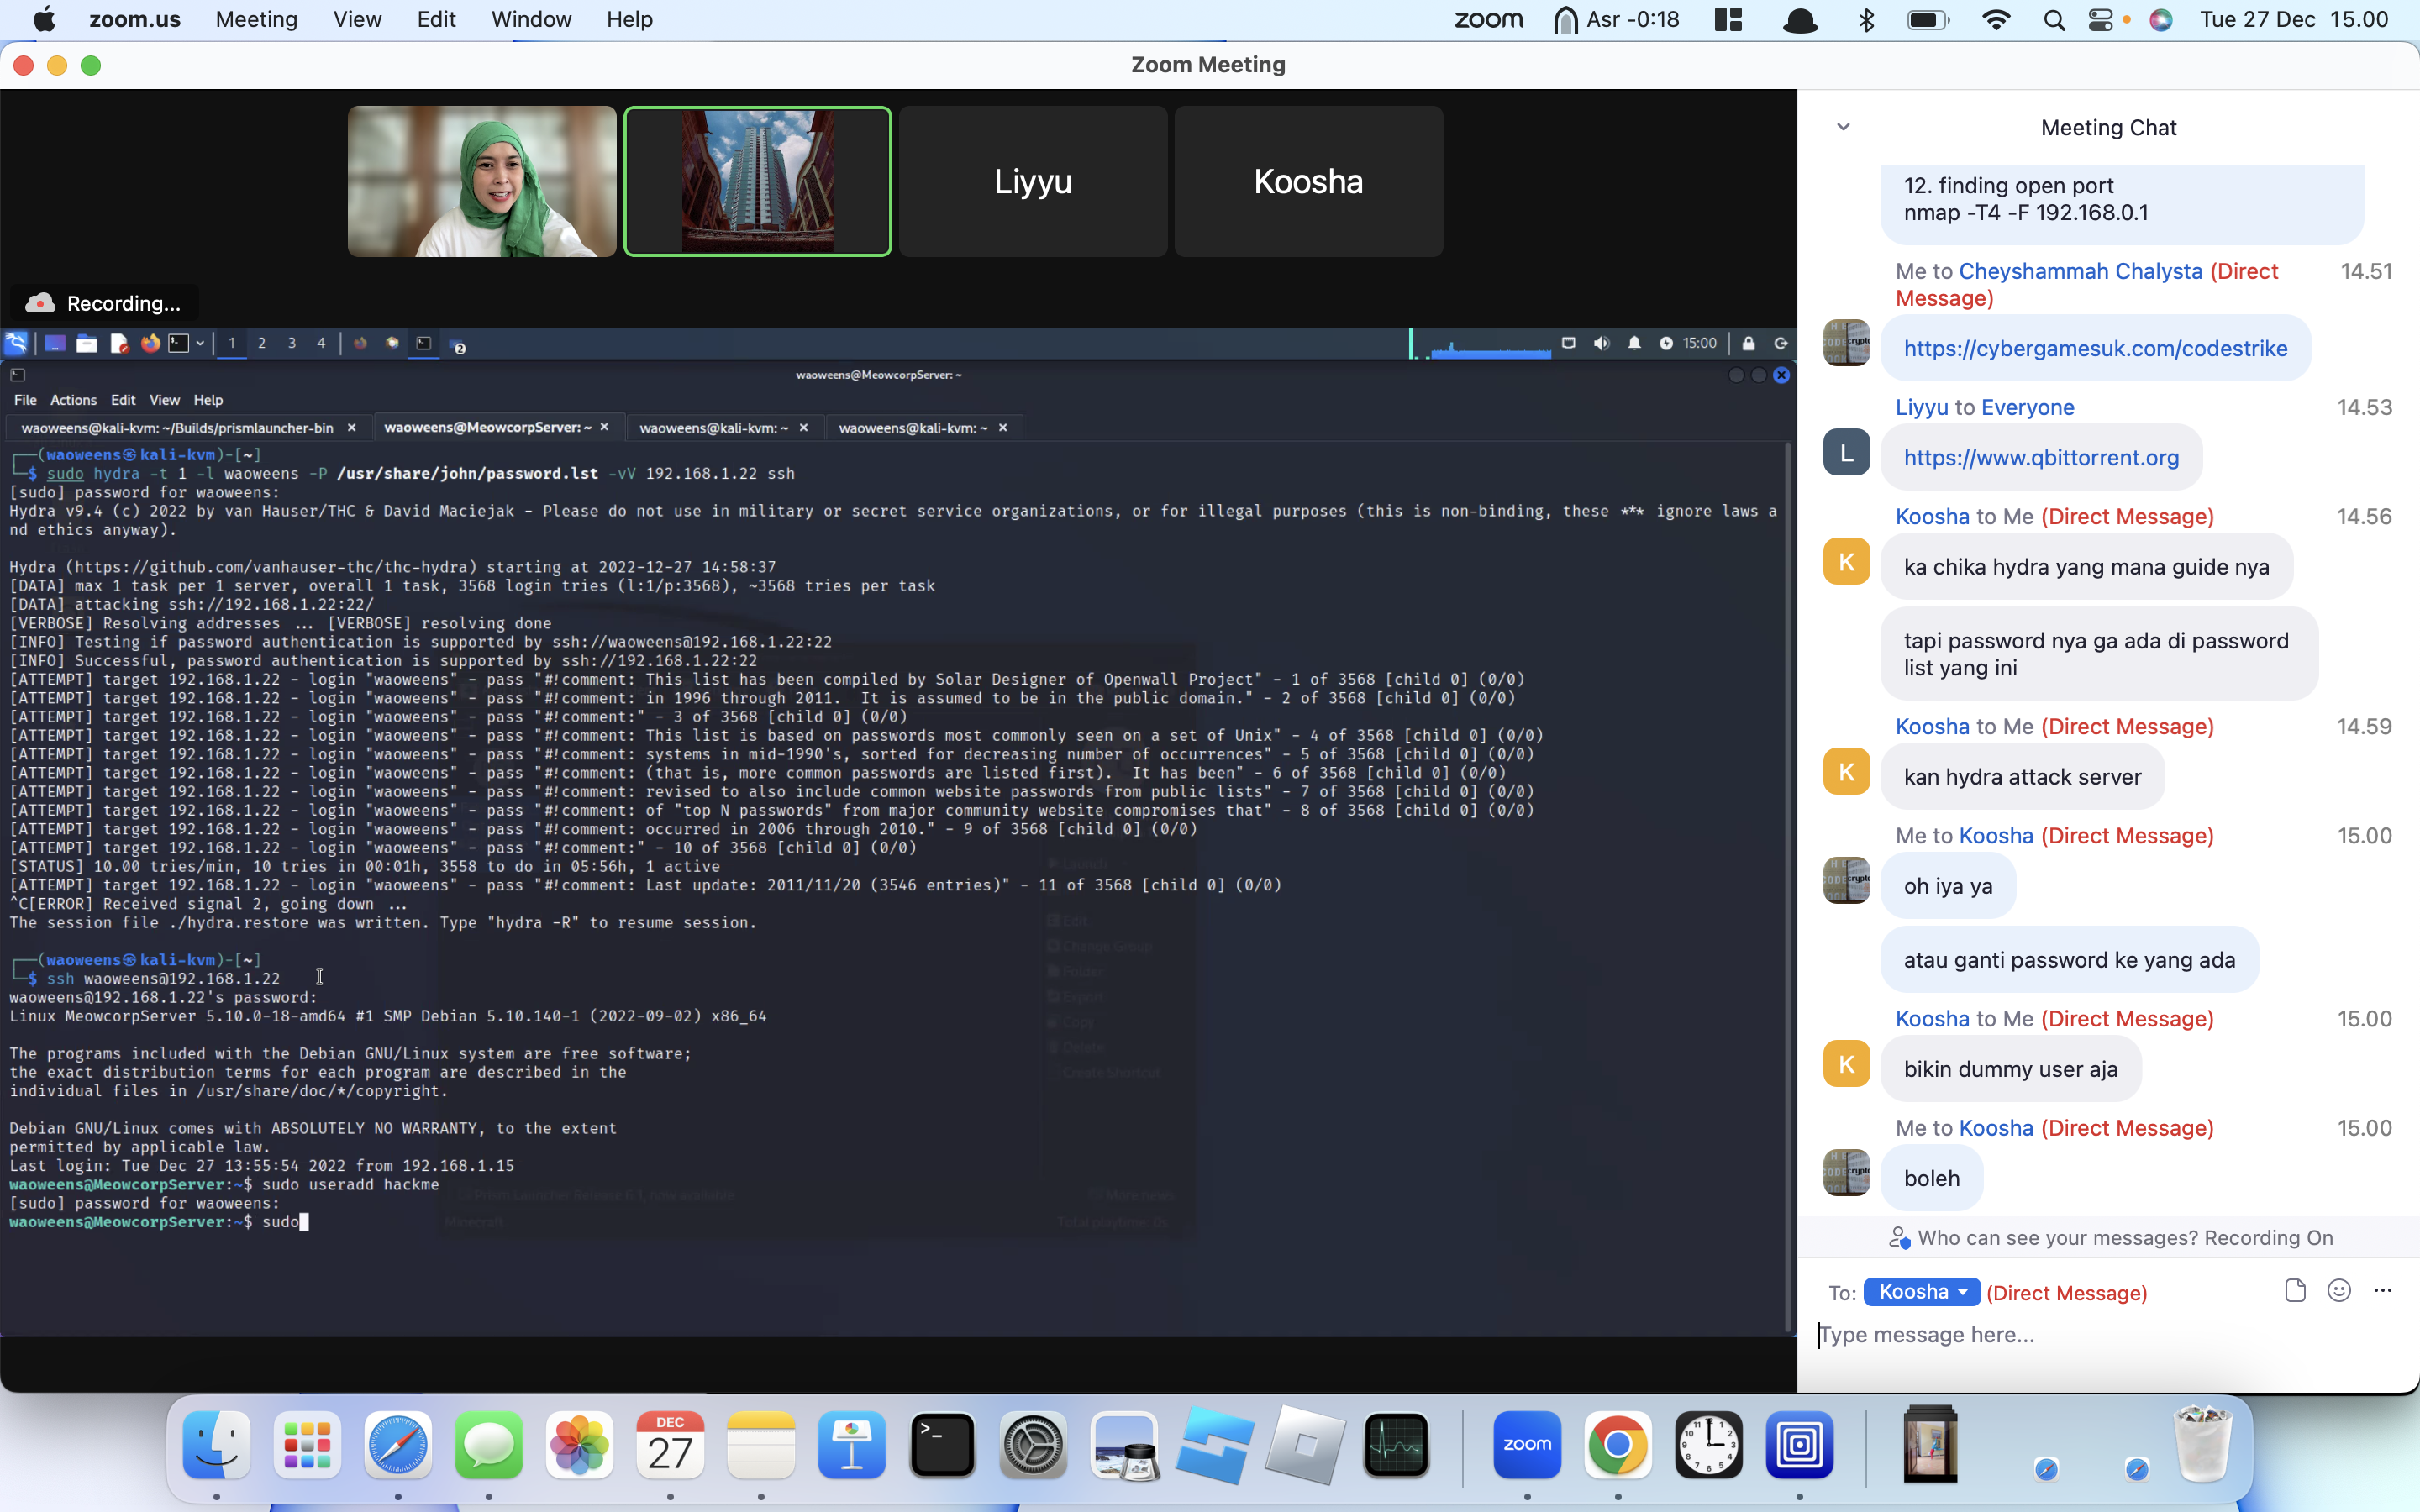Screen dimensions: 2420x1512
Task: Click the grouped windows icon with badge 2
Action: click(x=459, y=347)
